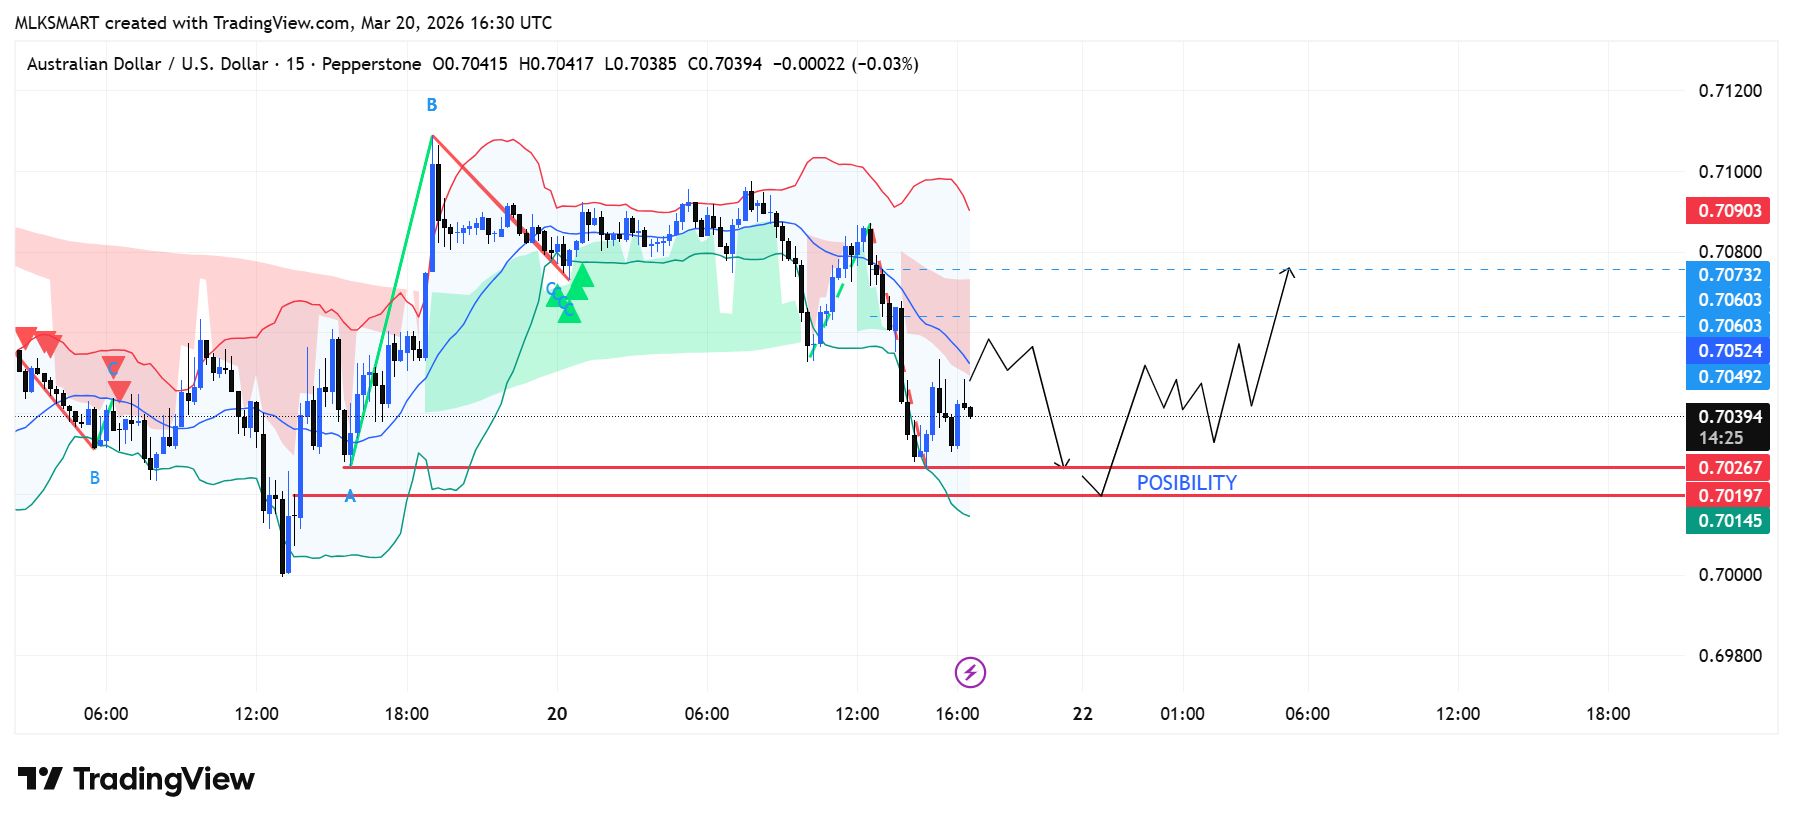Click the green 0.70145 price label

click(1728, 521)
